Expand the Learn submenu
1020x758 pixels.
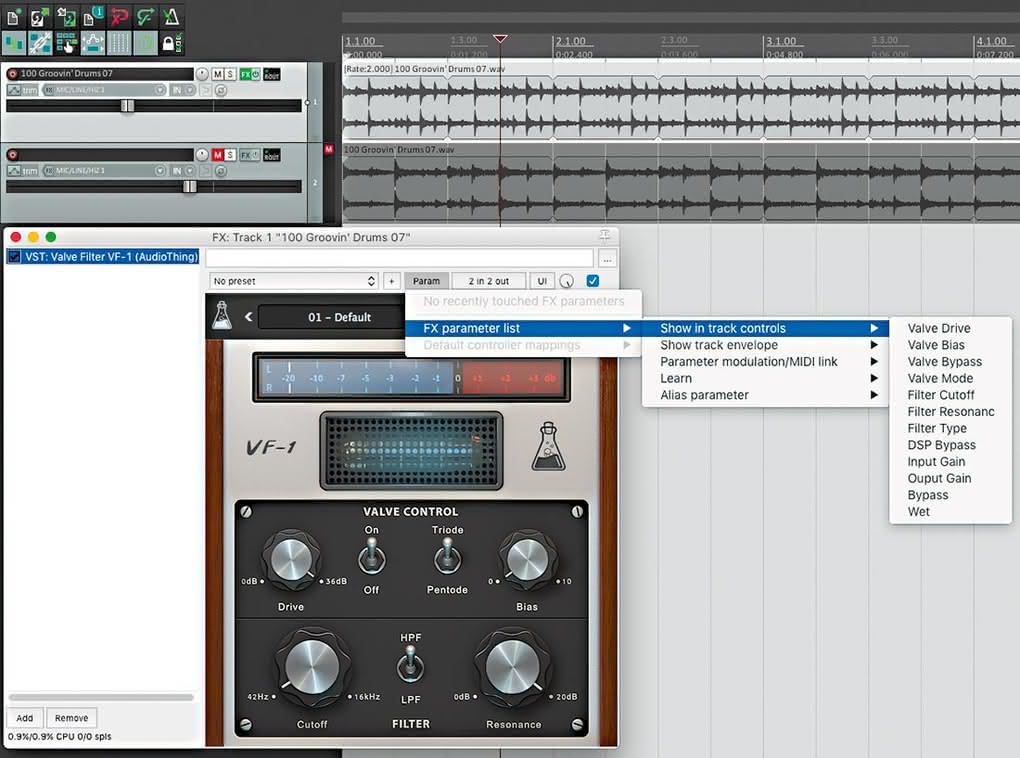(765, 379)
